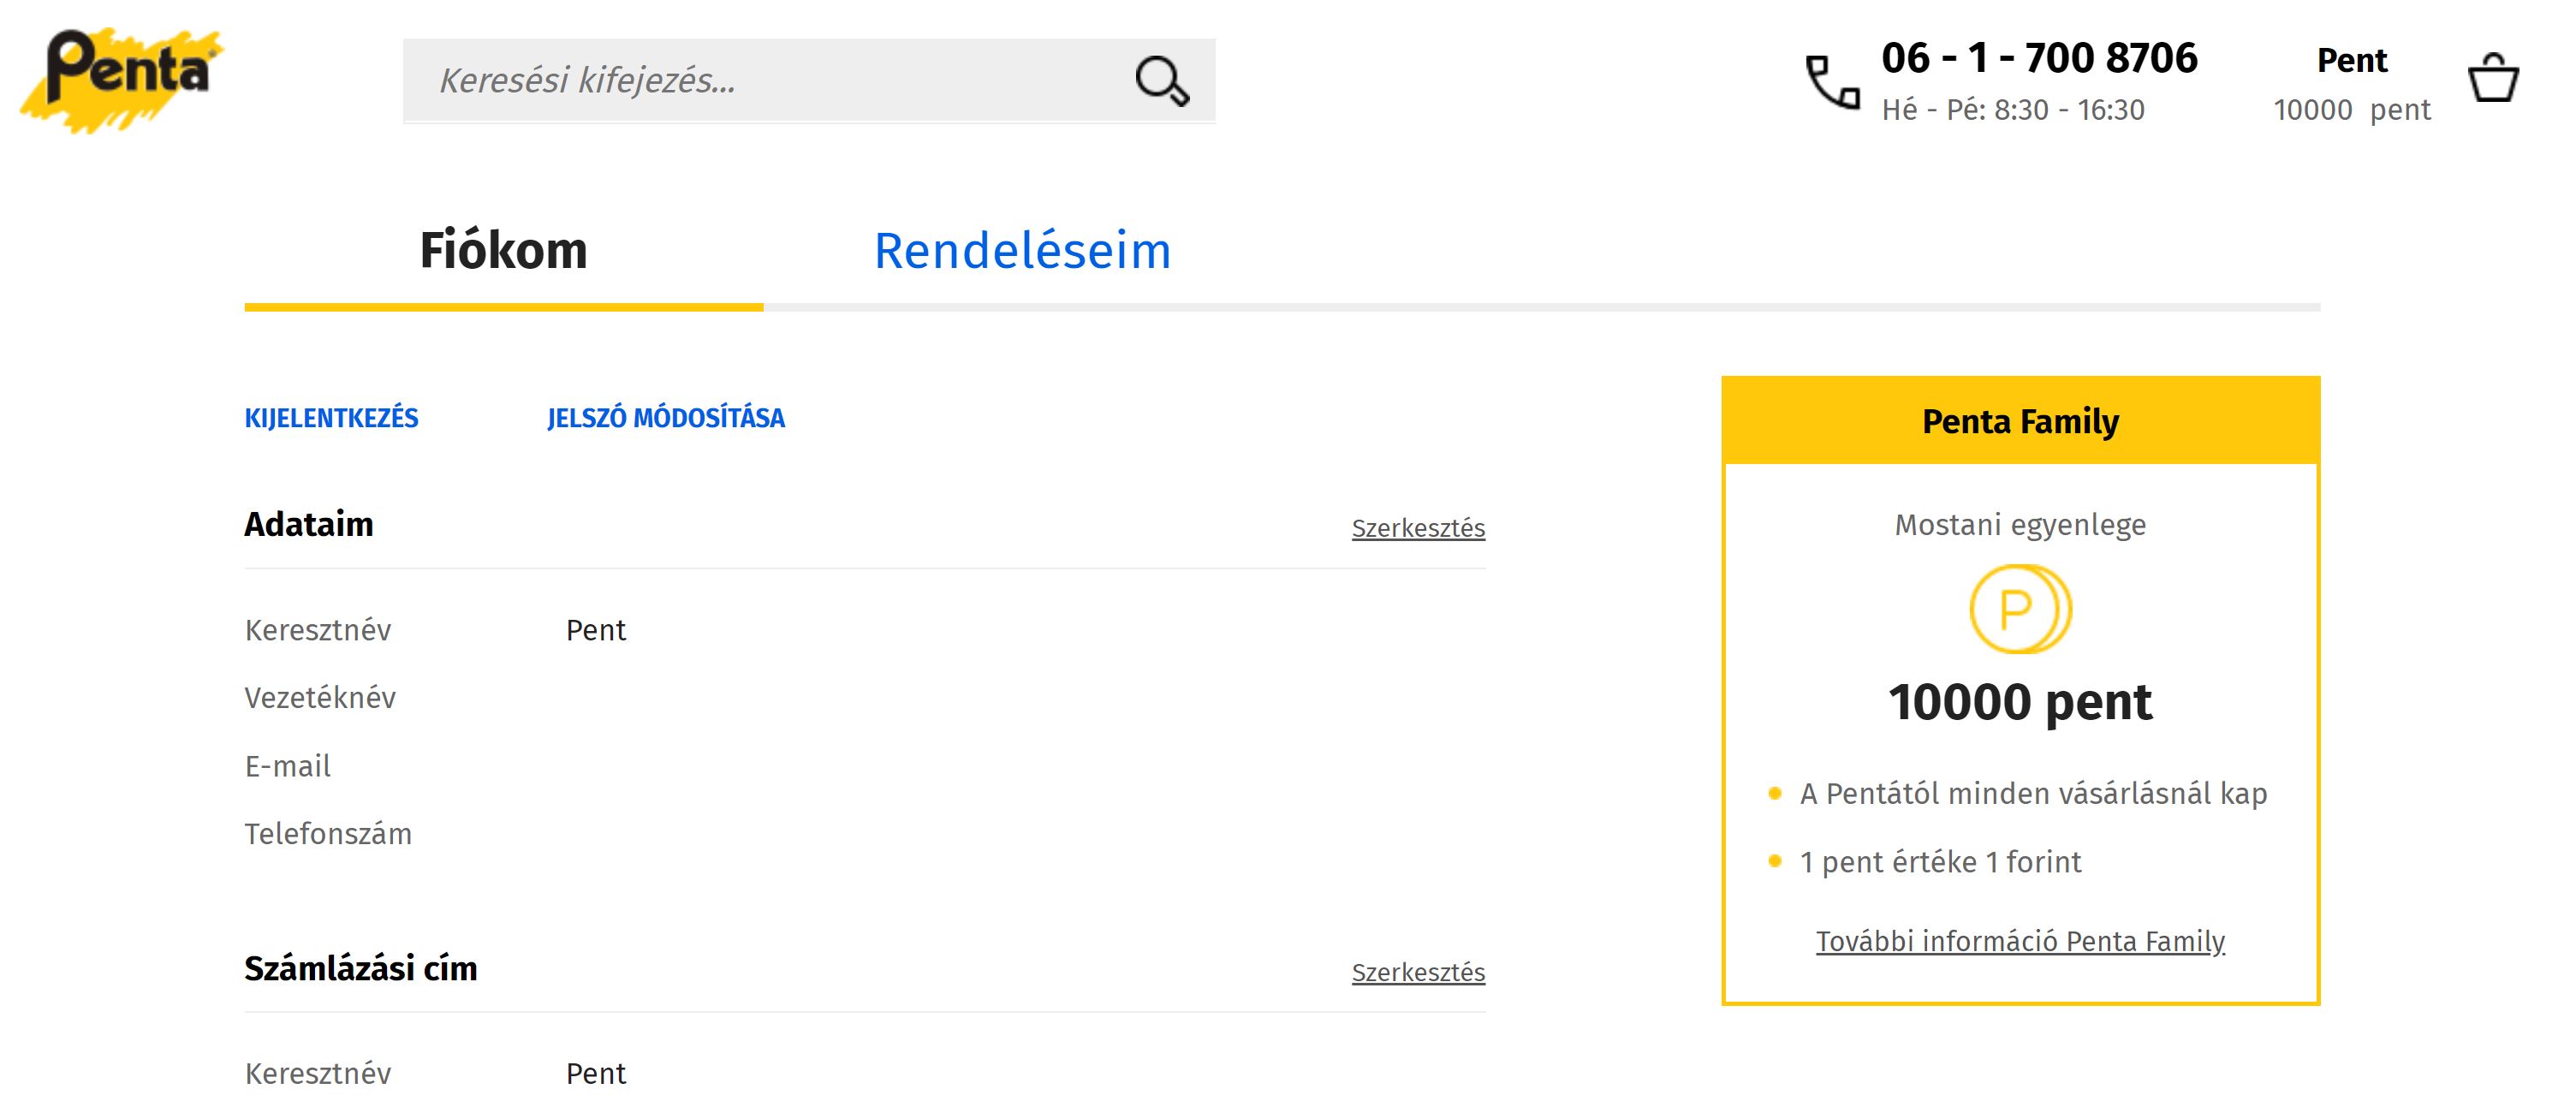This screenshot has height=1107, width=2576.
Task: Click the pent coin icon
Action: 2020,609
